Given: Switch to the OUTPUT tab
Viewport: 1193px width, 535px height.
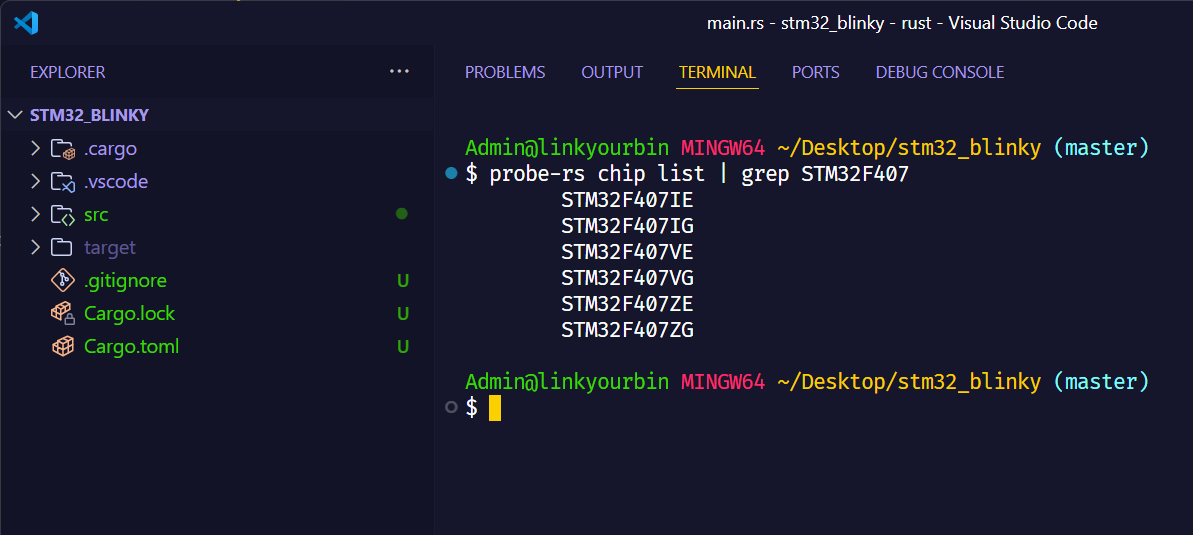Looking at the screenshot, I should coord(612,72).
